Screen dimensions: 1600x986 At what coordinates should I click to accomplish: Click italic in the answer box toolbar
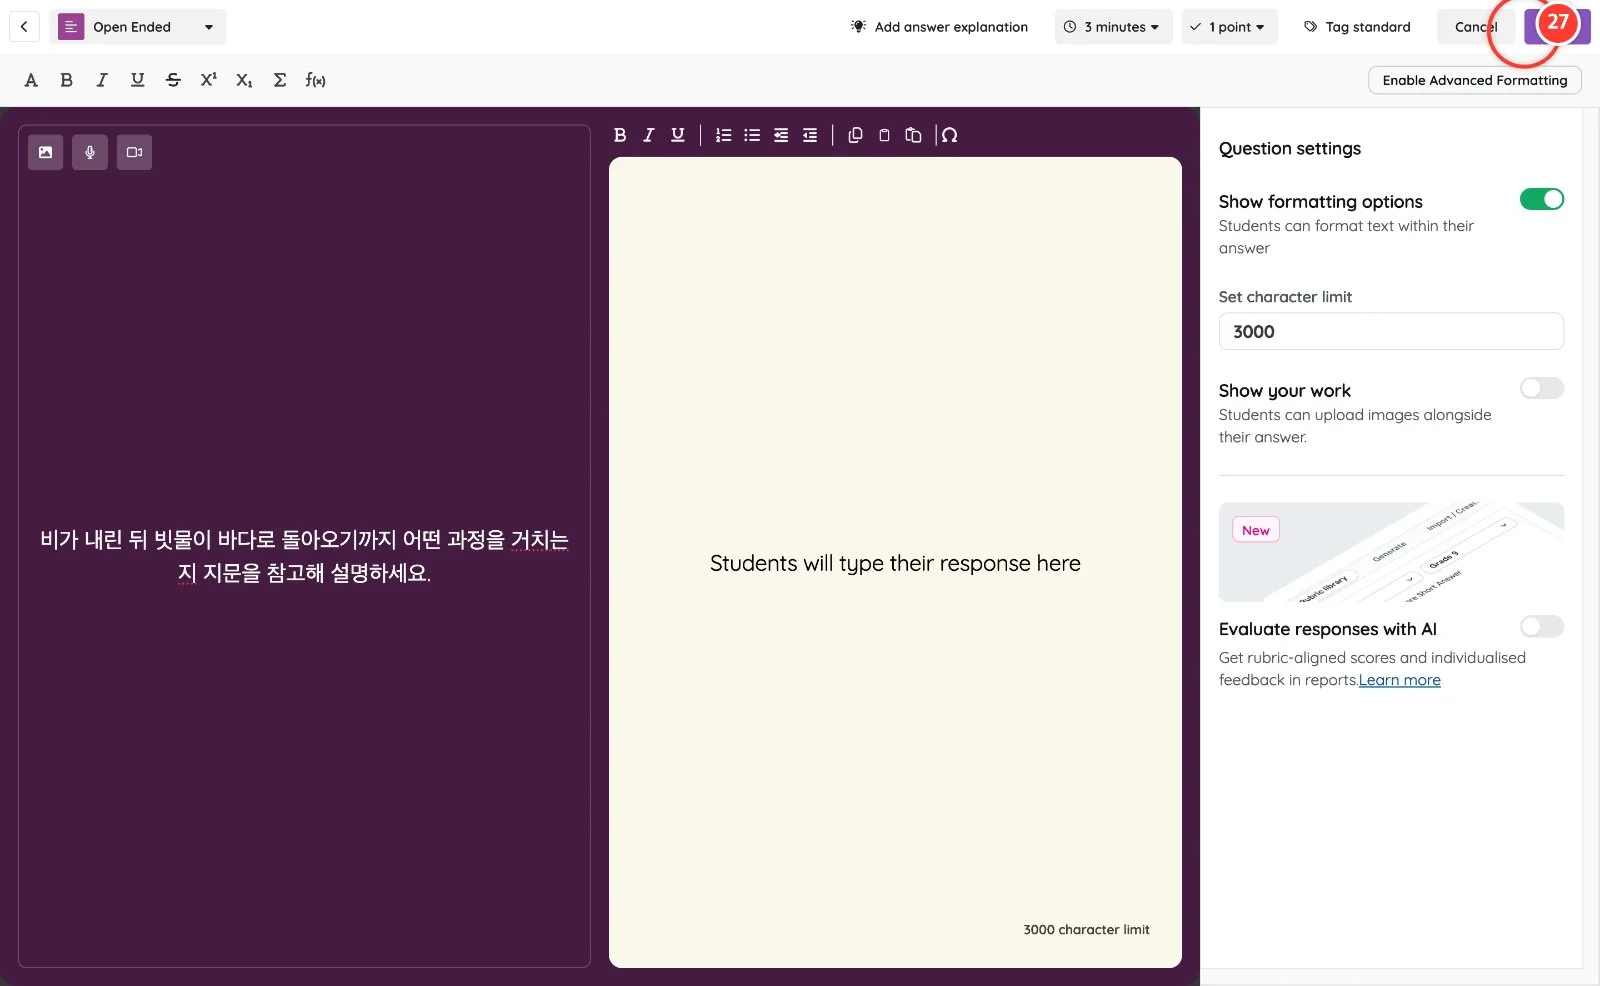pos(648,135)
